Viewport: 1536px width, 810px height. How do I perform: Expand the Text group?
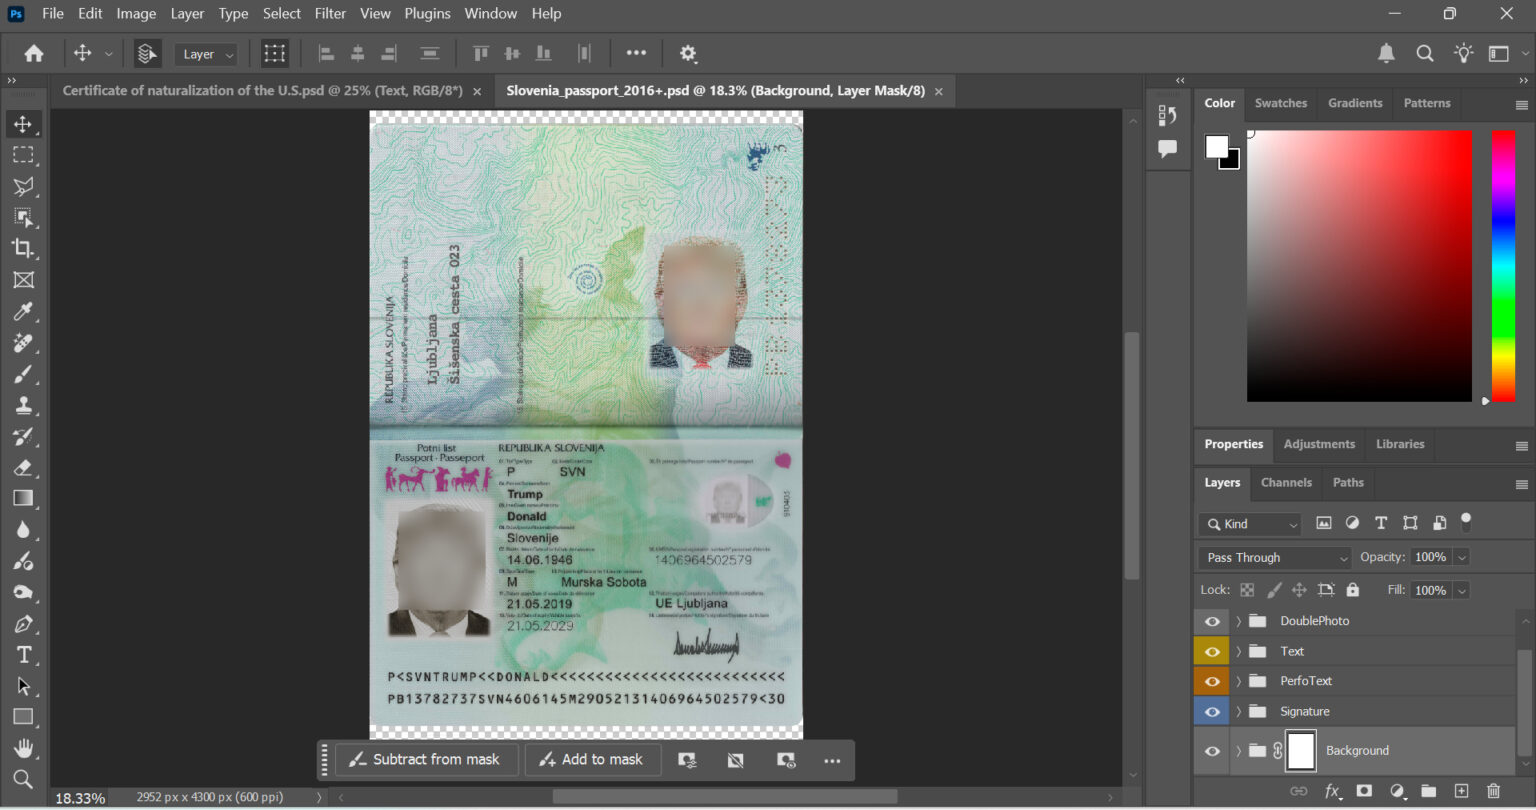tap(1238, 651)
